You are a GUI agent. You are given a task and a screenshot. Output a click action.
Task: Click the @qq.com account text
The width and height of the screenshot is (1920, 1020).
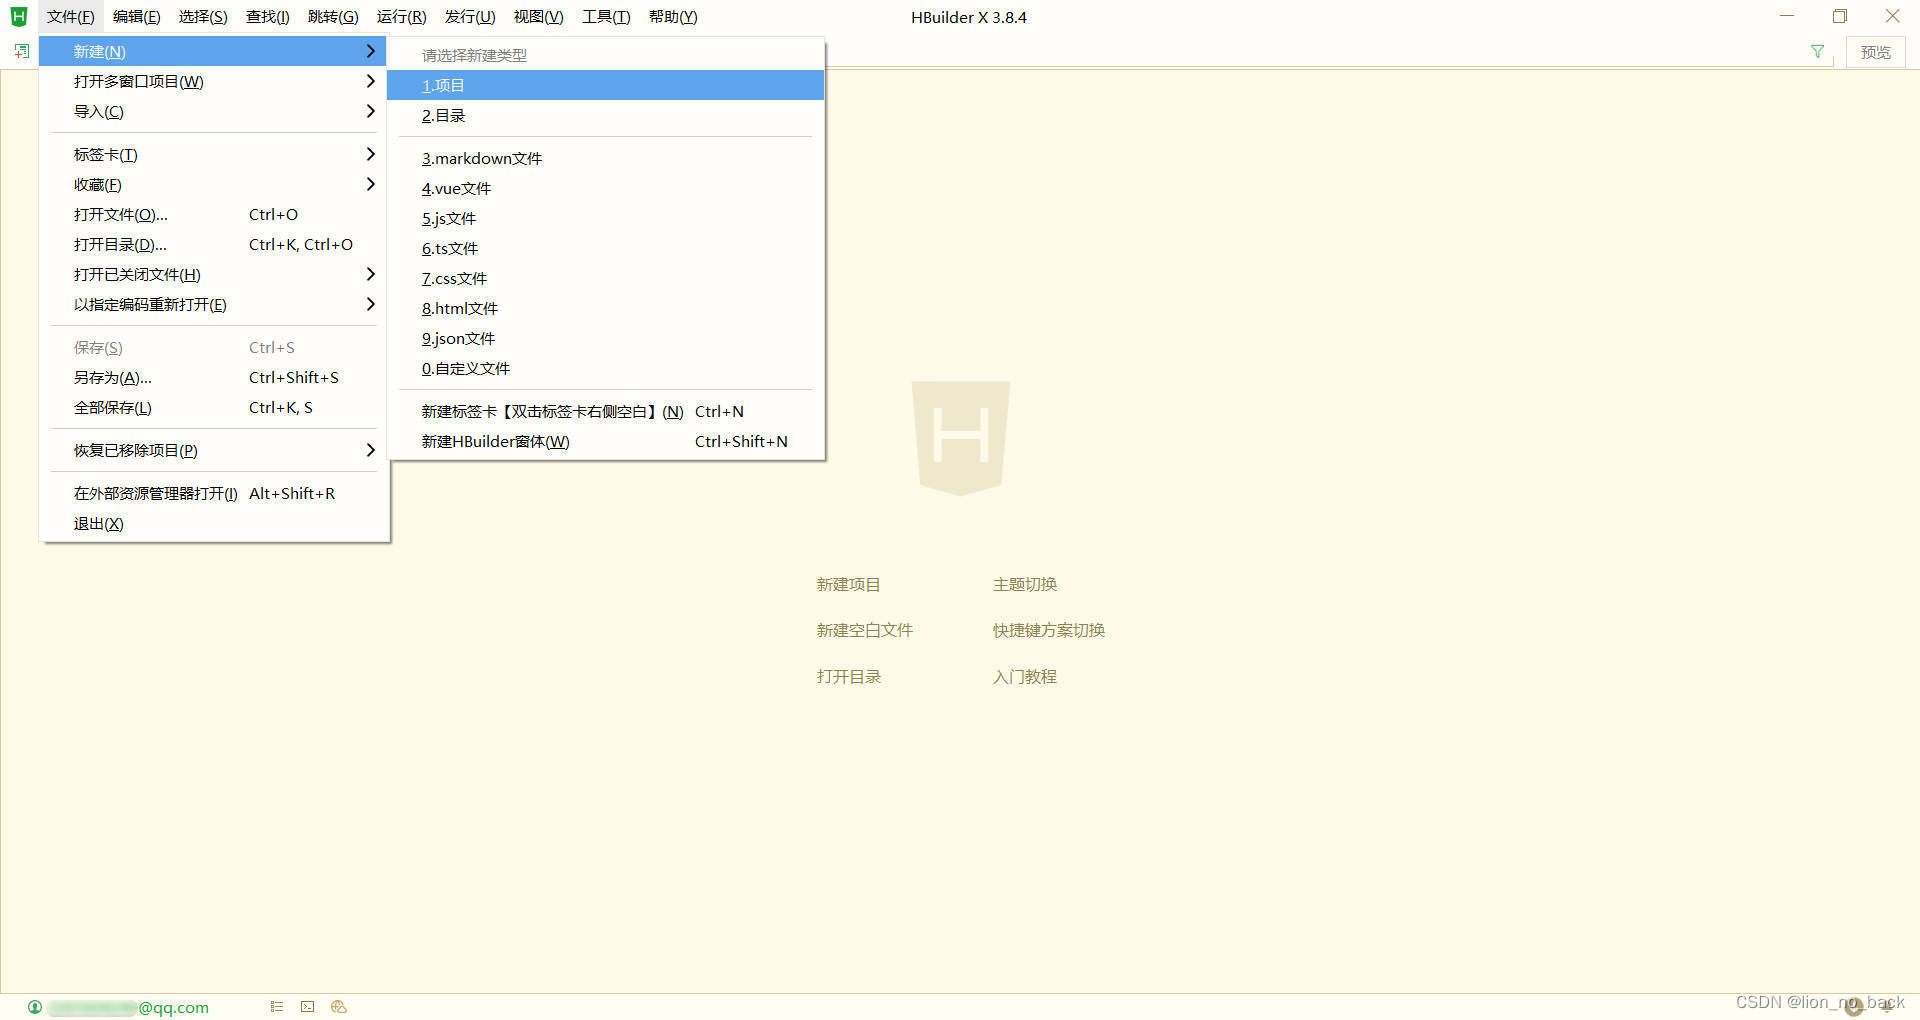[x=173, y=1007]
